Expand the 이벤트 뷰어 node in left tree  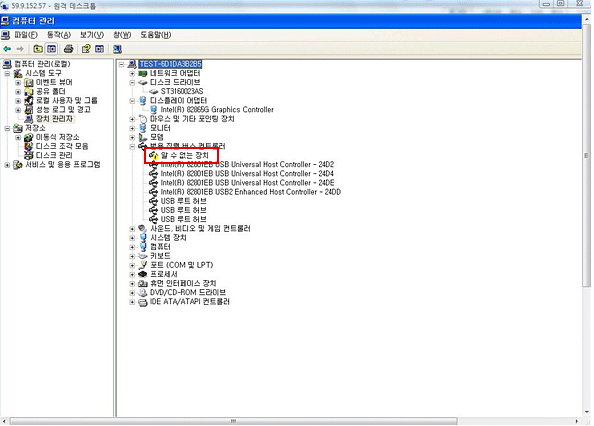(17, 82)
